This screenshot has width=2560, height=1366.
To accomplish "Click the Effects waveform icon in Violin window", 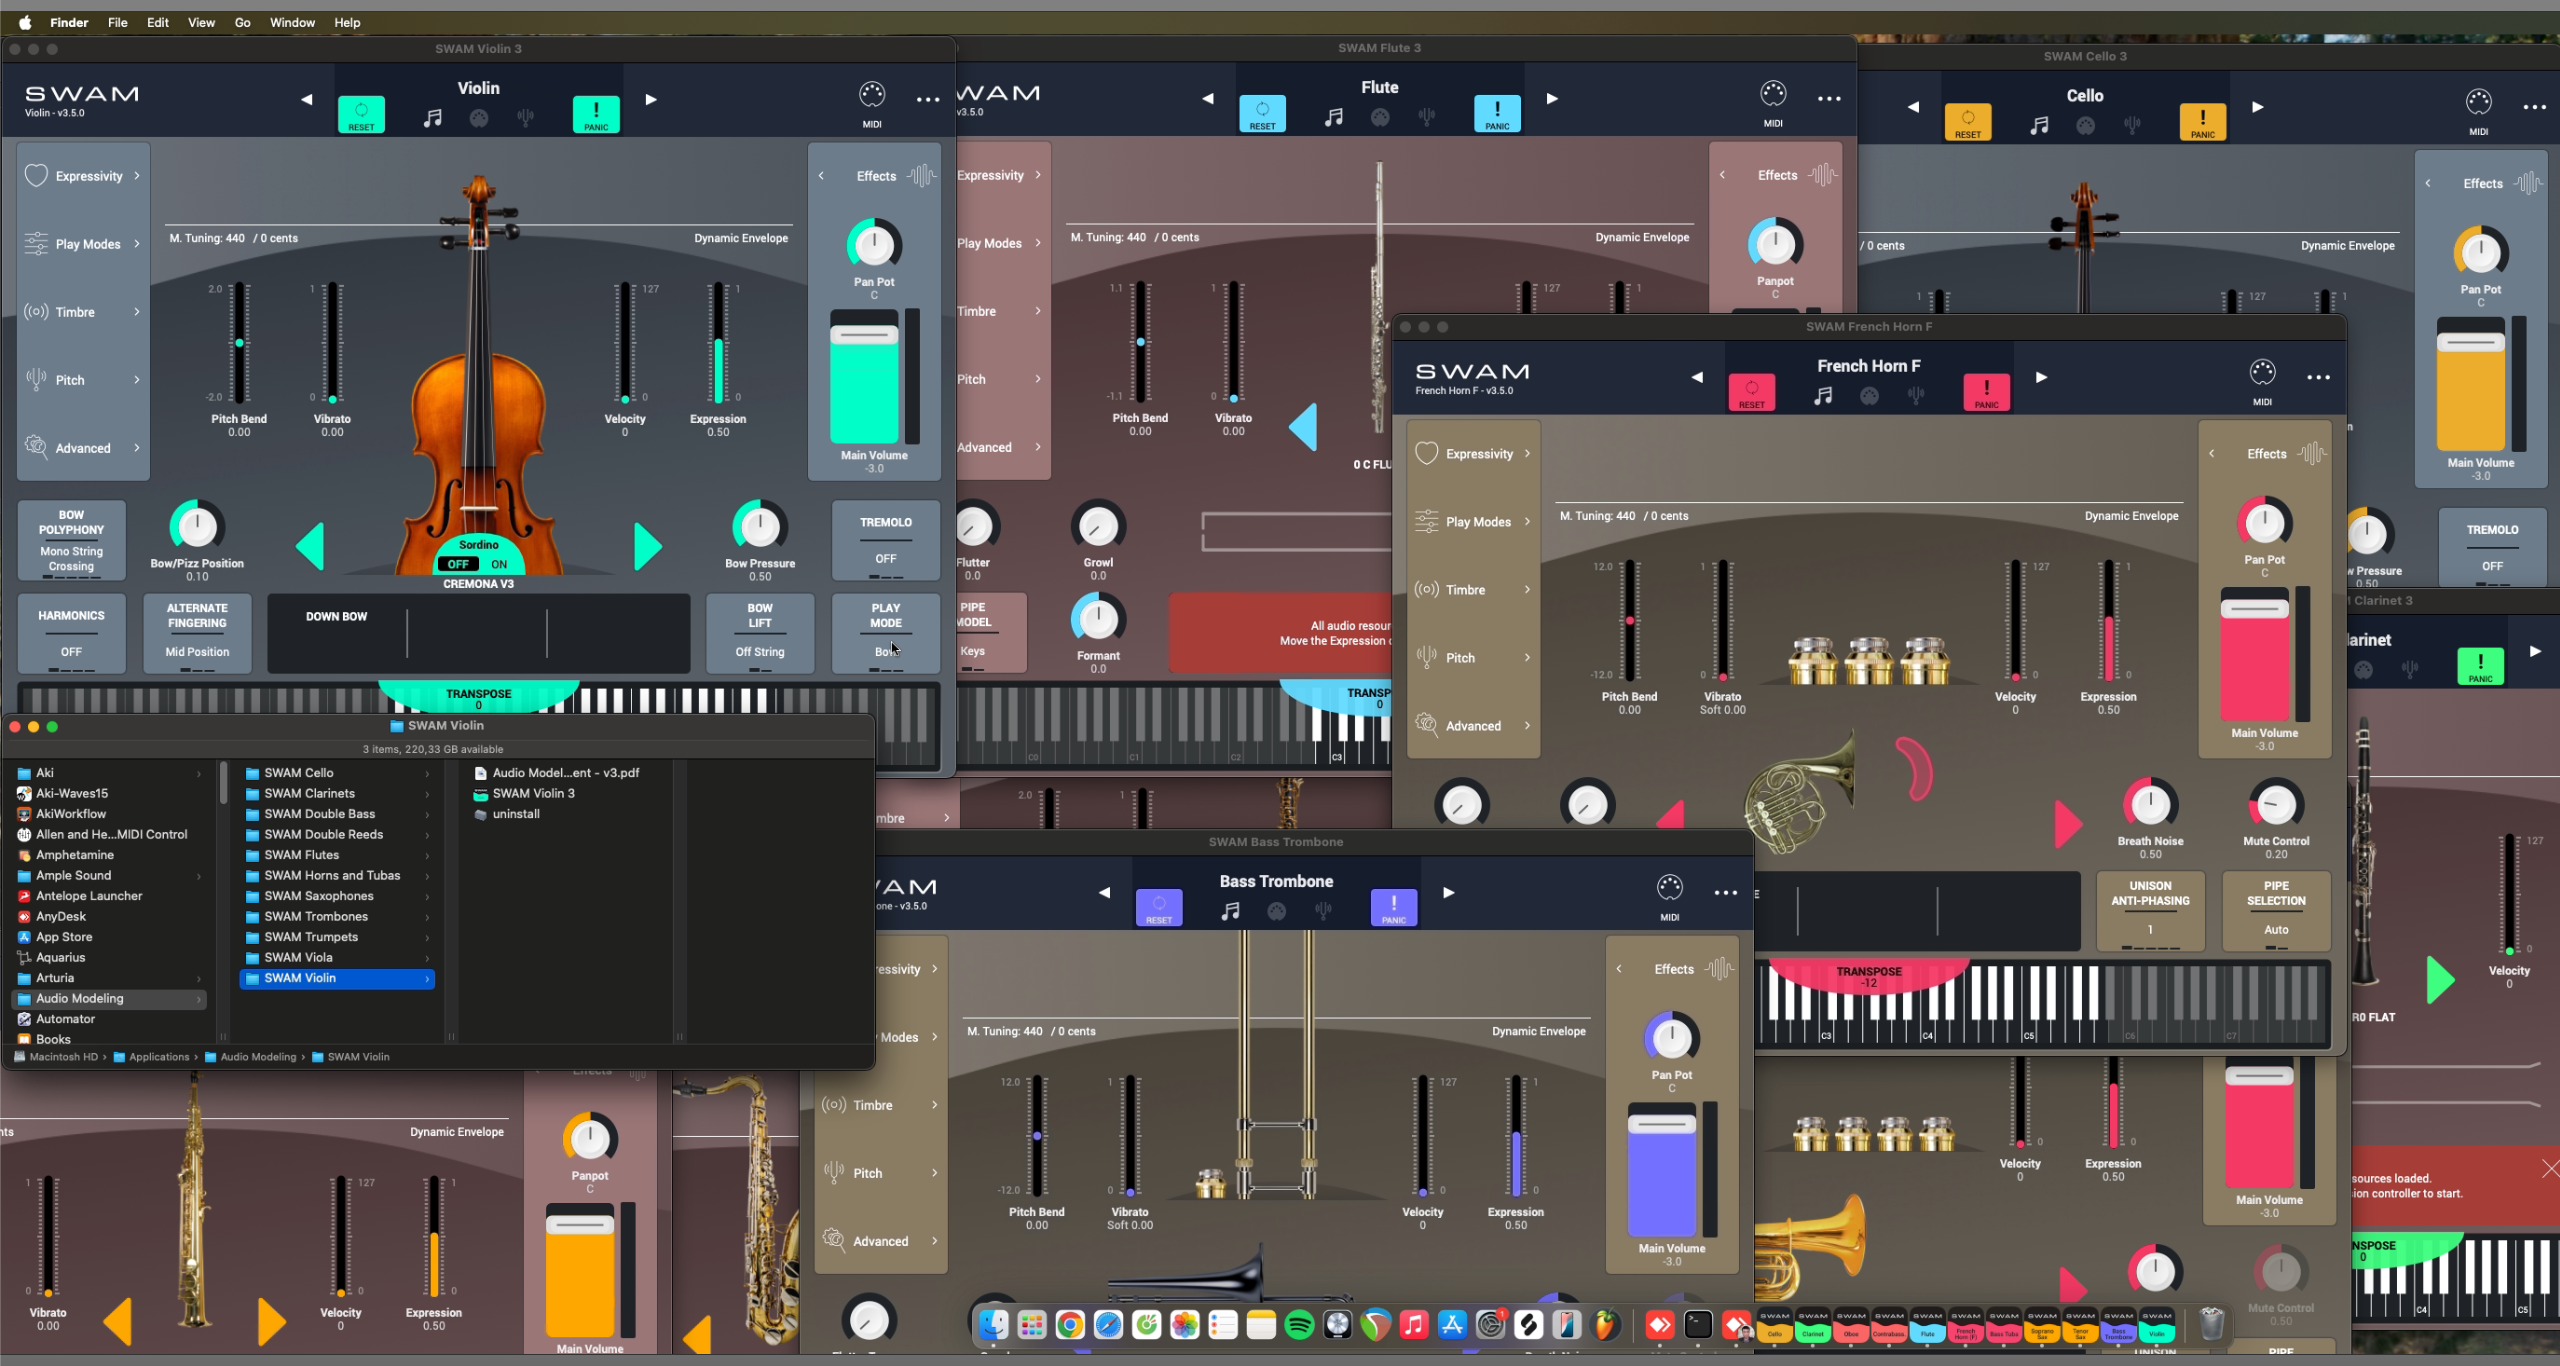I will (921, 176).
